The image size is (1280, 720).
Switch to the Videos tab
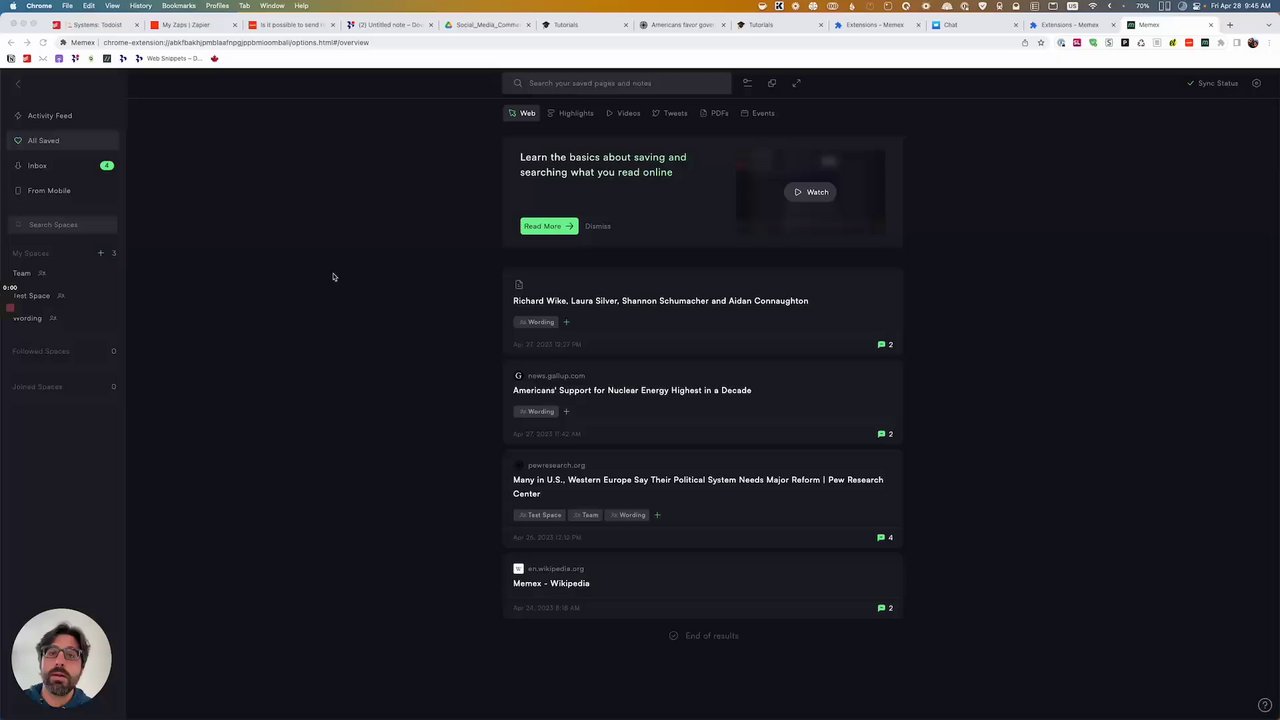[623, 113]
